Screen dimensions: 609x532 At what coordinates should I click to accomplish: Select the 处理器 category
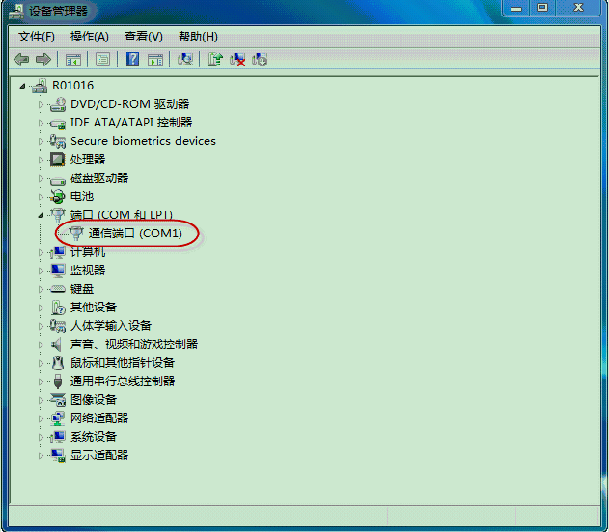tap(87, 159)
